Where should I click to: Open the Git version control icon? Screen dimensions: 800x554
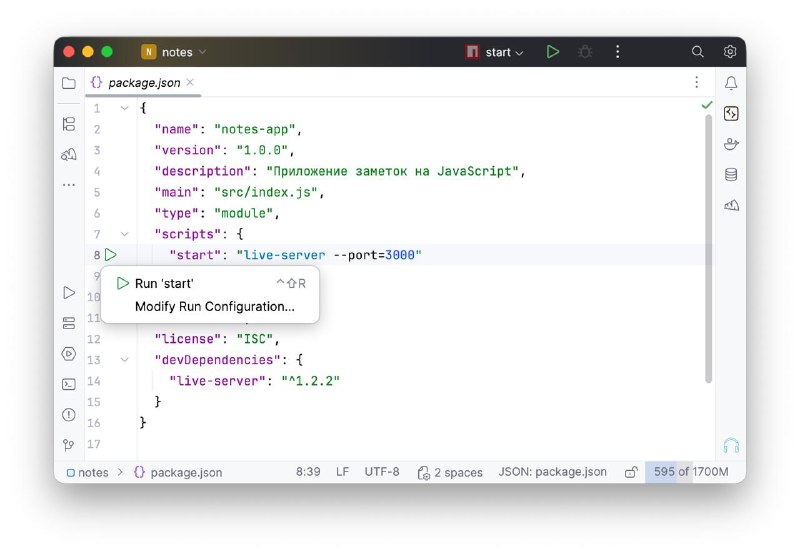click(69, 445)
